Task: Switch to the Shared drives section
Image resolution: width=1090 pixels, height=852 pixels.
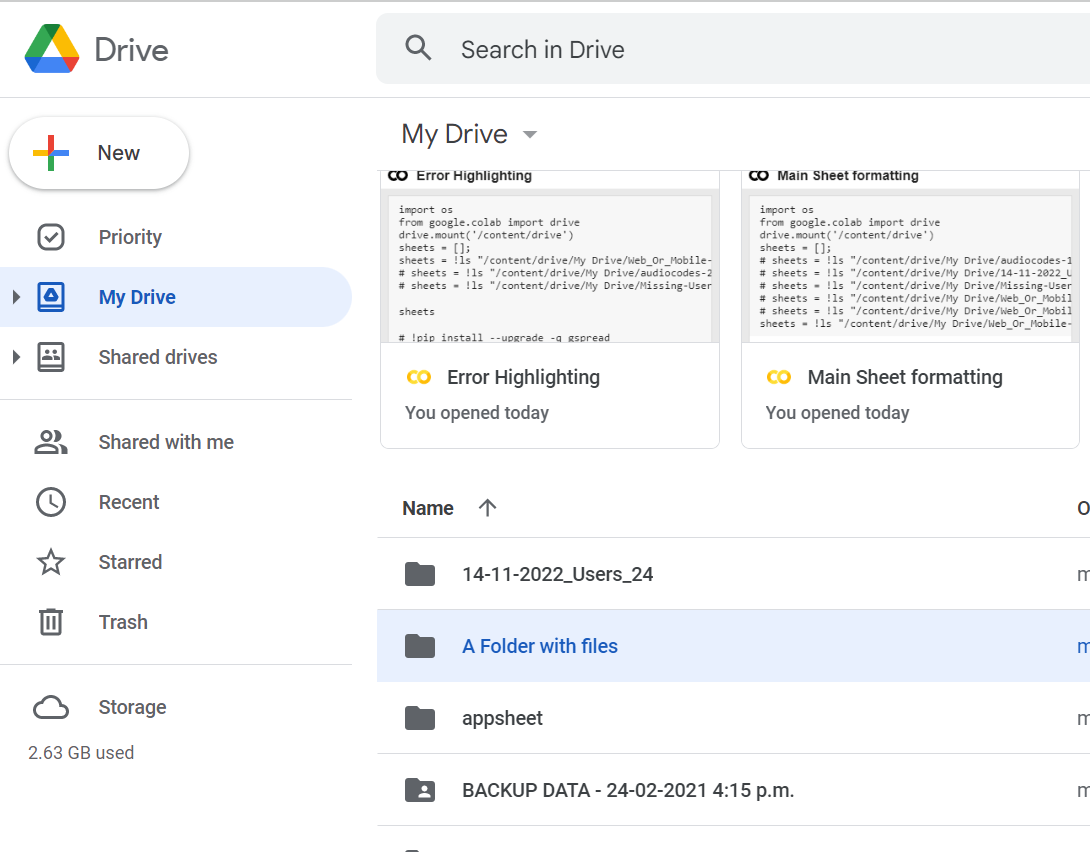Action: (x=157, y=357)
